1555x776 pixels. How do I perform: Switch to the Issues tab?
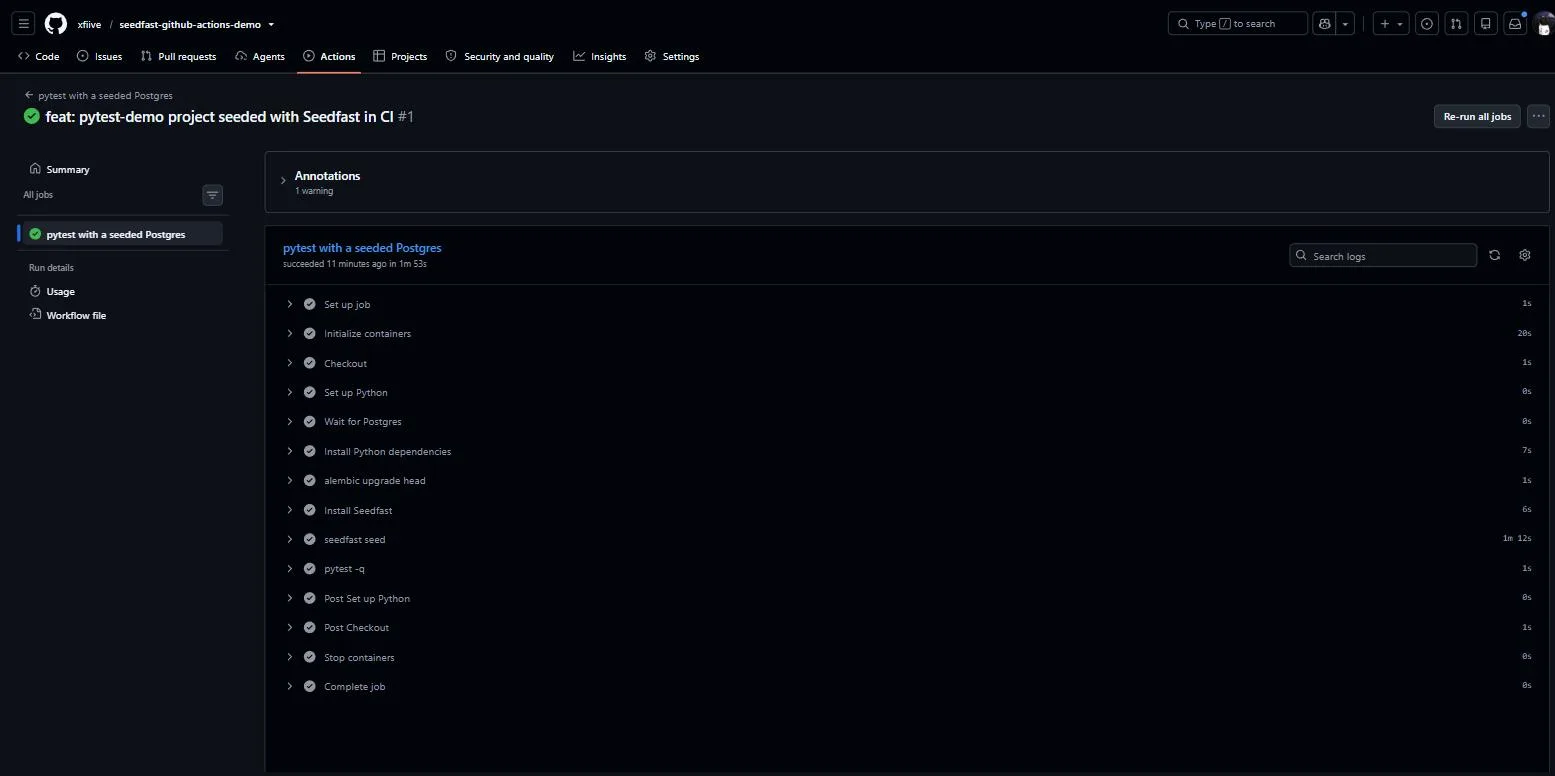click(99, 57)
